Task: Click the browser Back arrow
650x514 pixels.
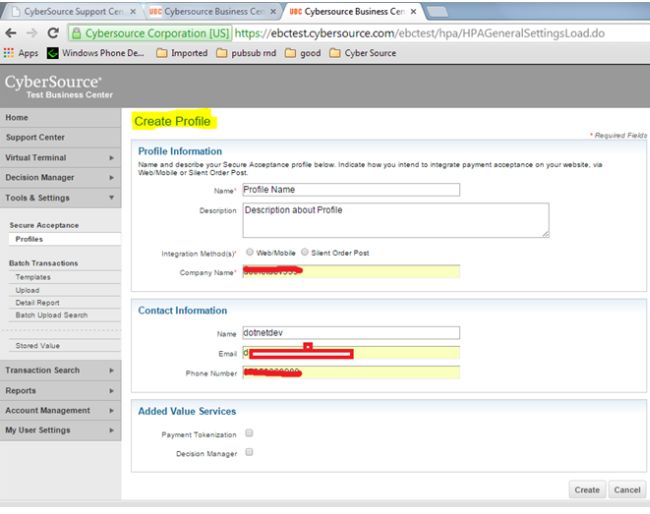Action: pyautogui.click(x=11, y=33)
